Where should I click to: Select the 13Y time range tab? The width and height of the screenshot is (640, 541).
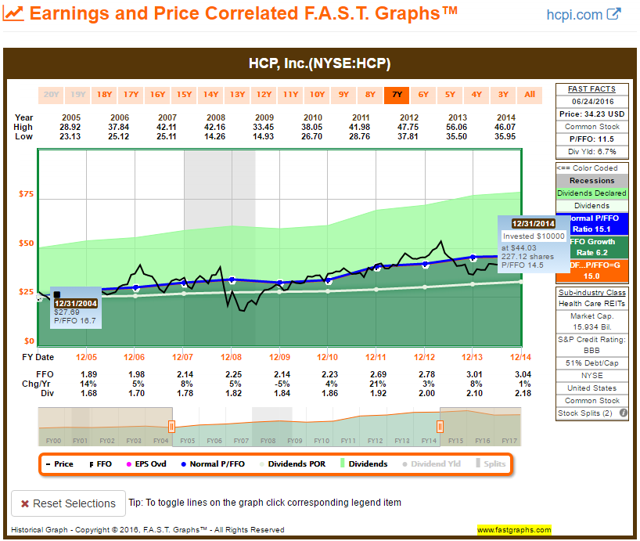coord(238,95)
